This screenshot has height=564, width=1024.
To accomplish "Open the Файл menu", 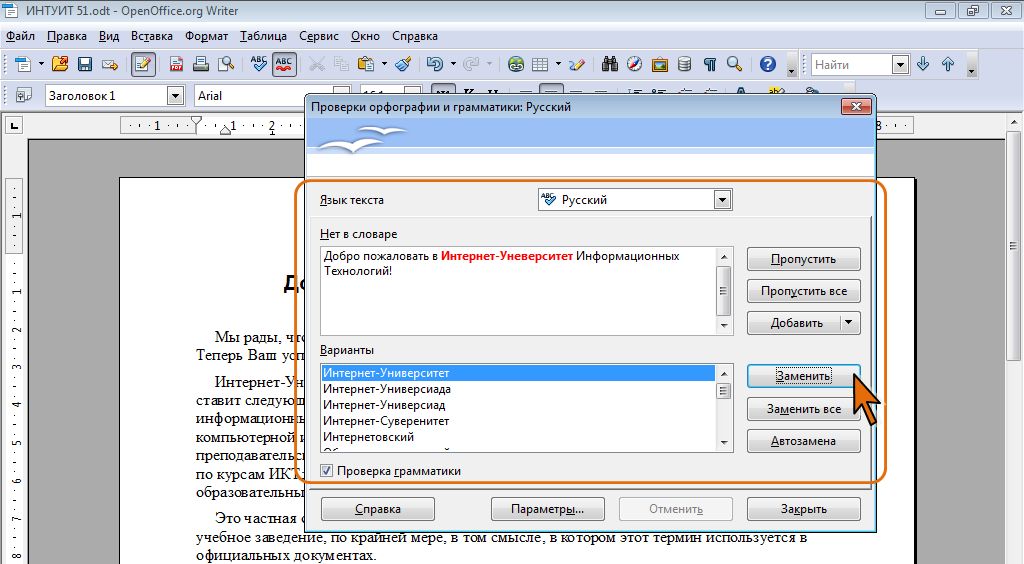I will pos(20,36).
